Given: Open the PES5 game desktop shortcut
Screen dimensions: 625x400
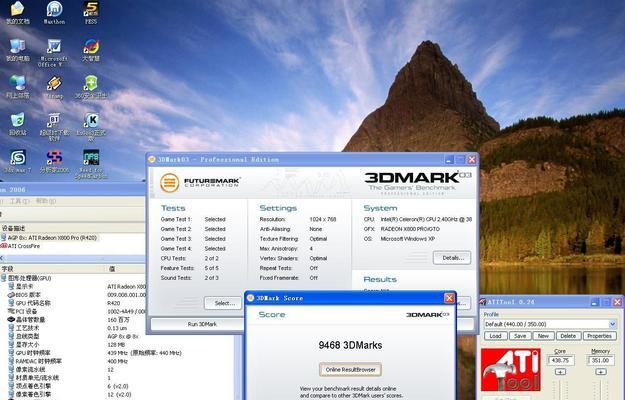Looking at the screenshot, I should tap(91, 13).
